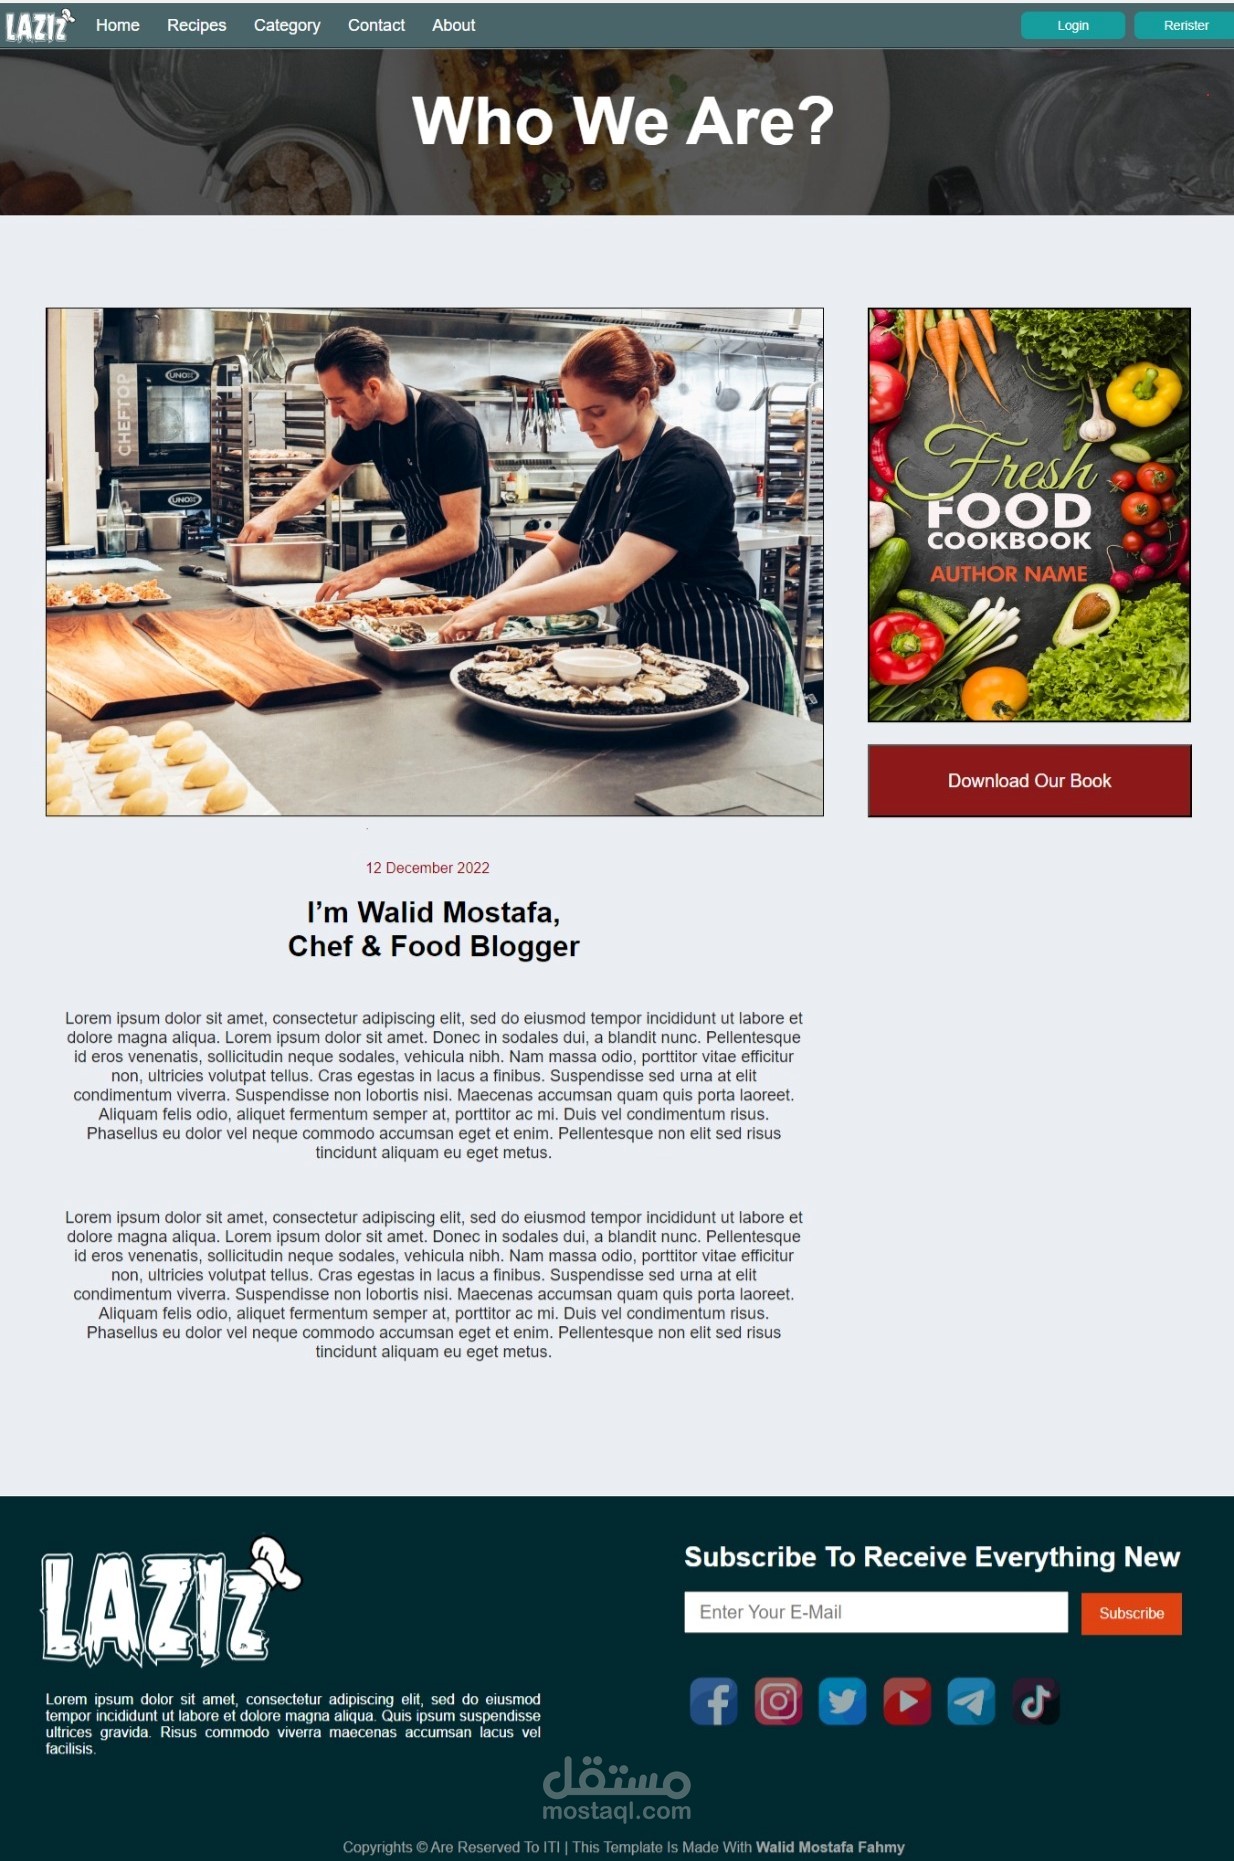Viewport: 1234px width, 1861px height.
Task: Click the Twitter bird icon
Action: pyautogui.click(x=843, y=1701)
